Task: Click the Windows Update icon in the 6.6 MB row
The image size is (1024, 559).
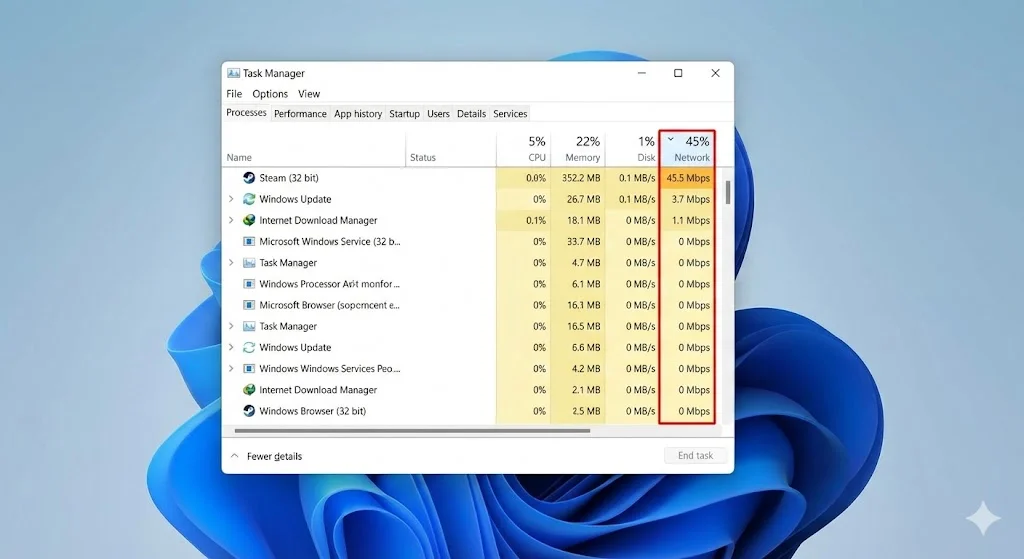Action: [x=249, y=347]
